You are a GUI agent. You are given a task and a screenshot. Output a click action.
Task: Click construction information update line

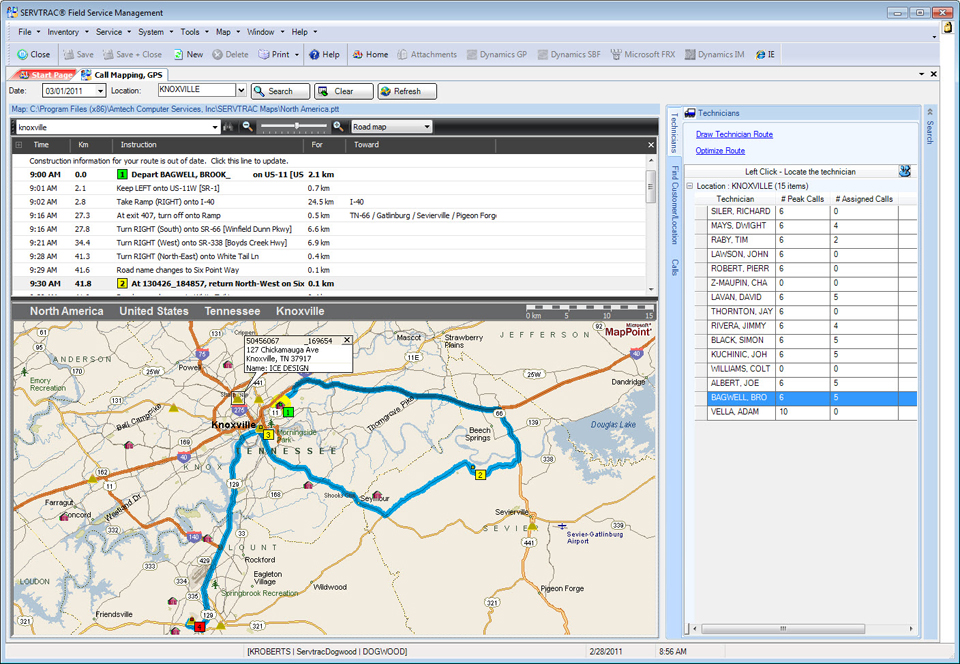click(x=159, y=161)
